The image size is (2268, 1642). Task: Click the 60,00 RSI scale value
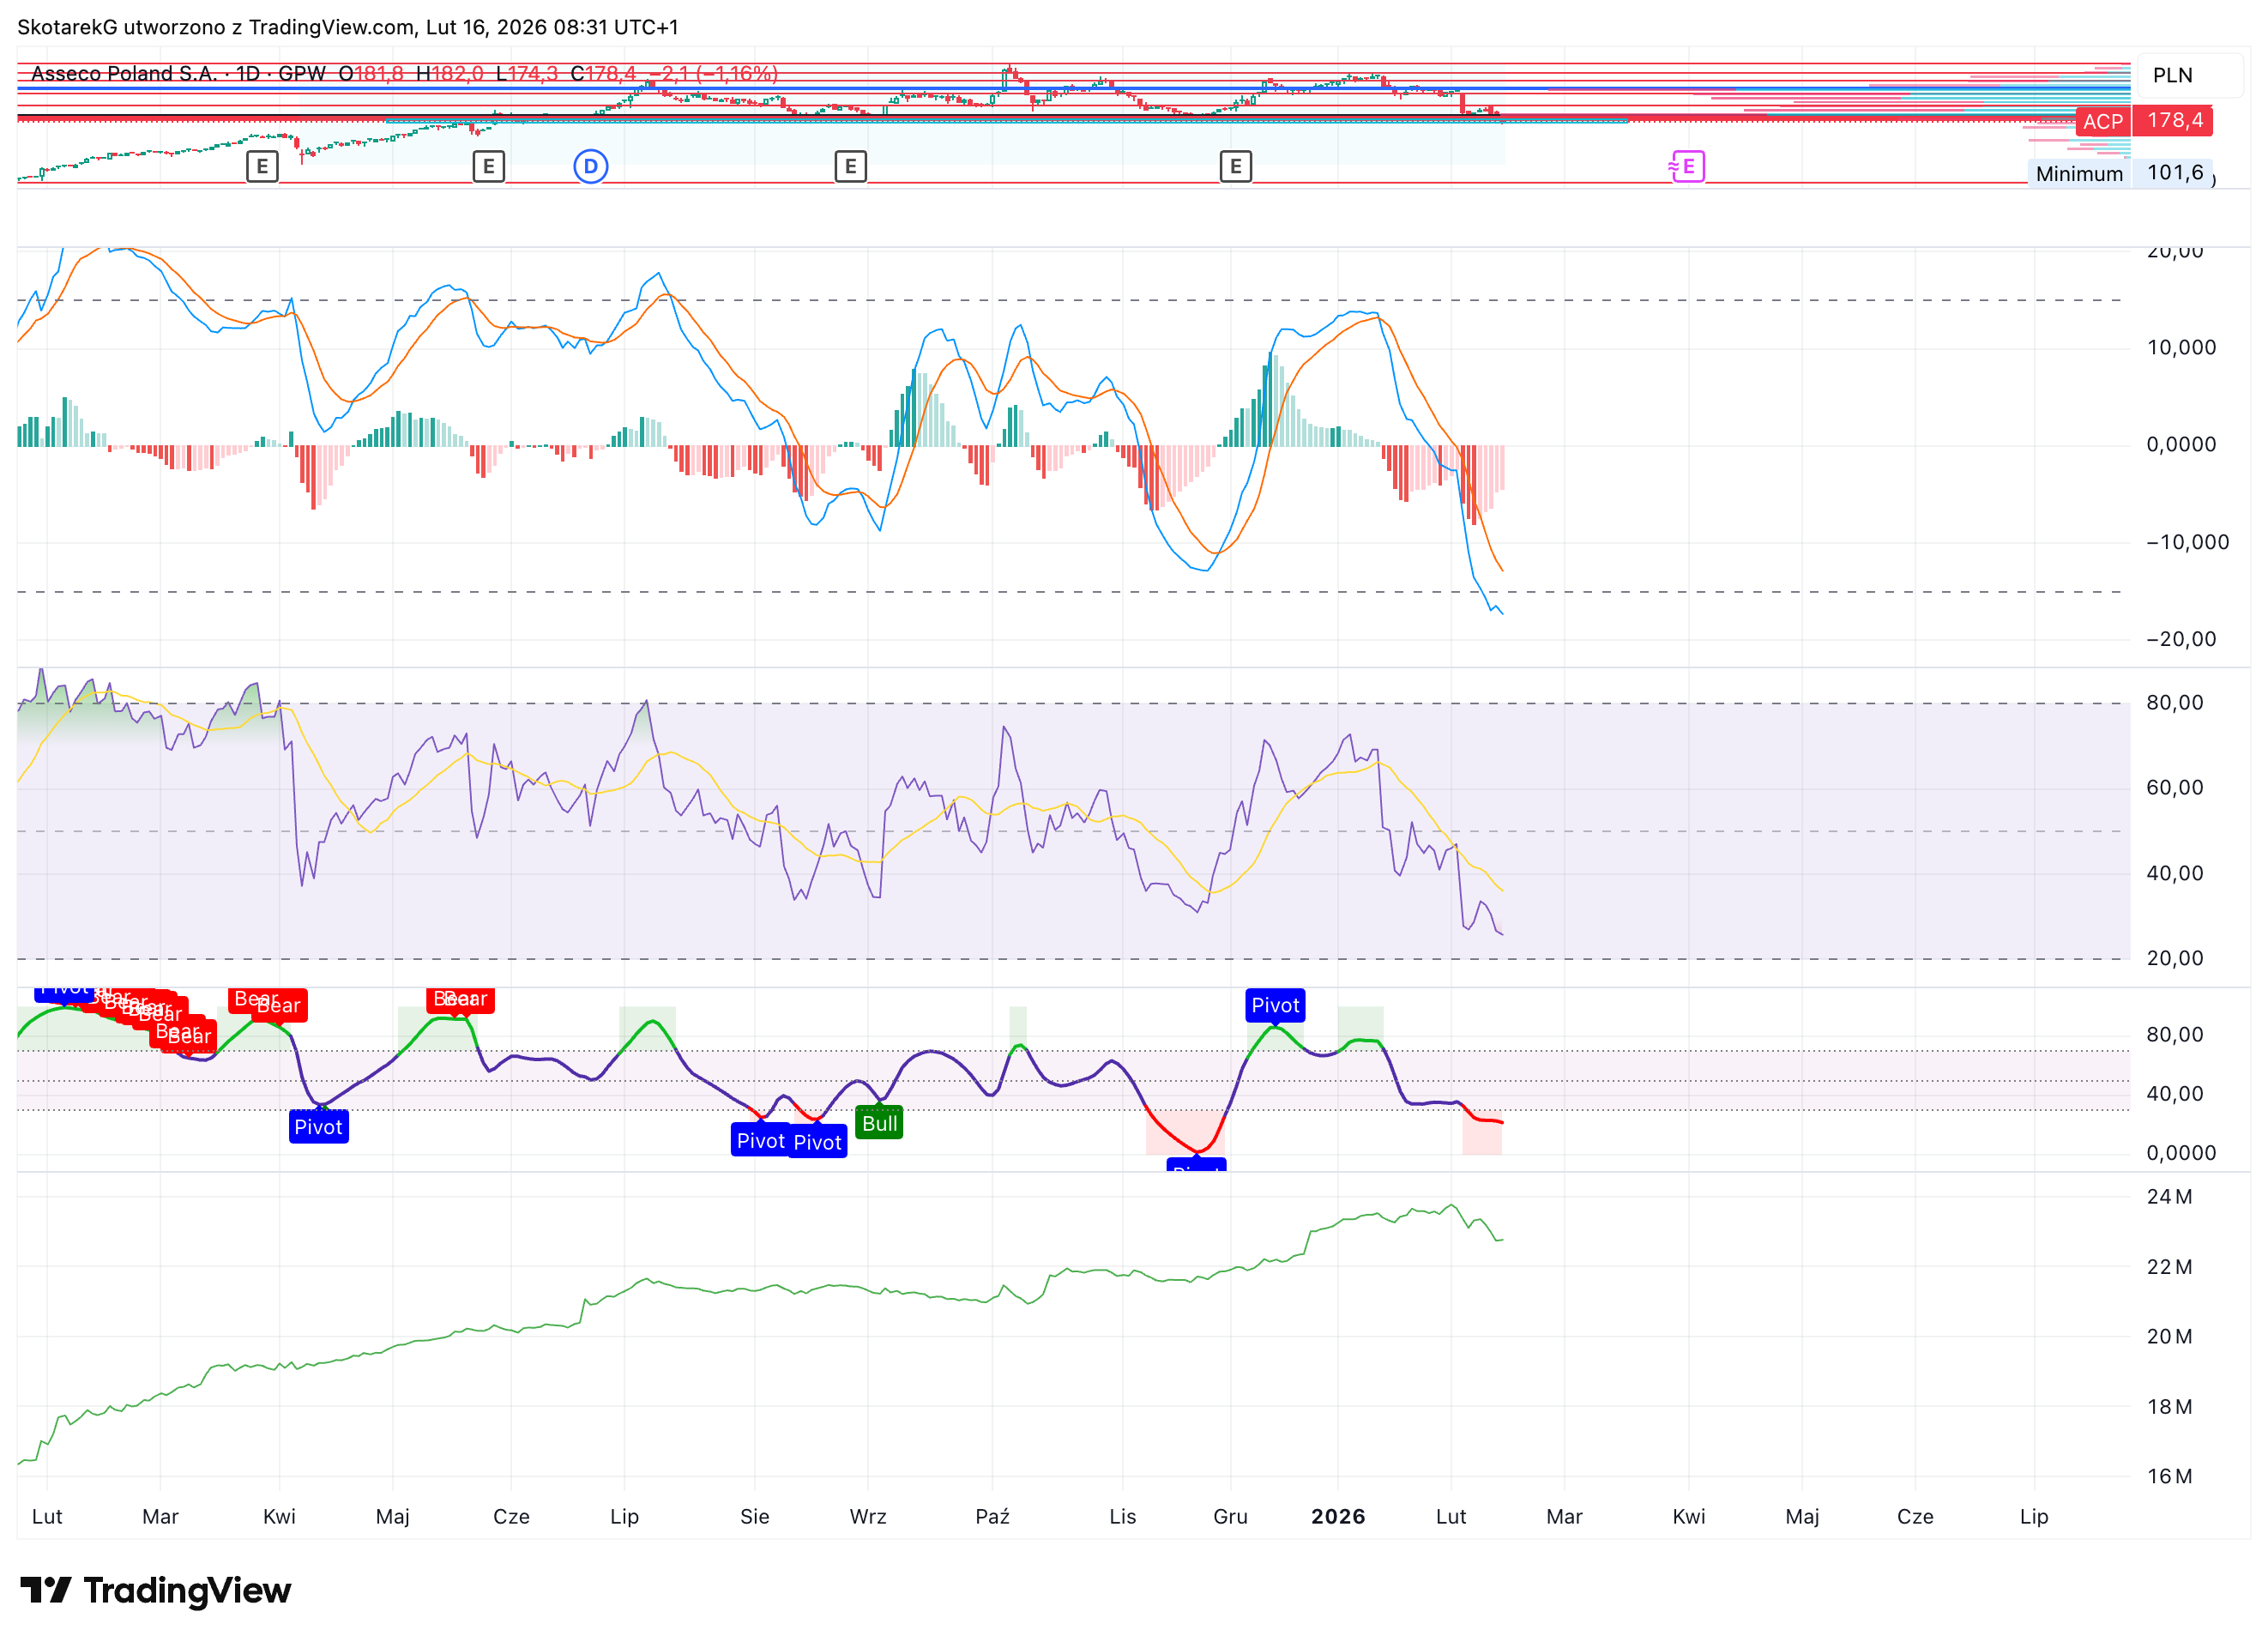(x=2174, y=787)
